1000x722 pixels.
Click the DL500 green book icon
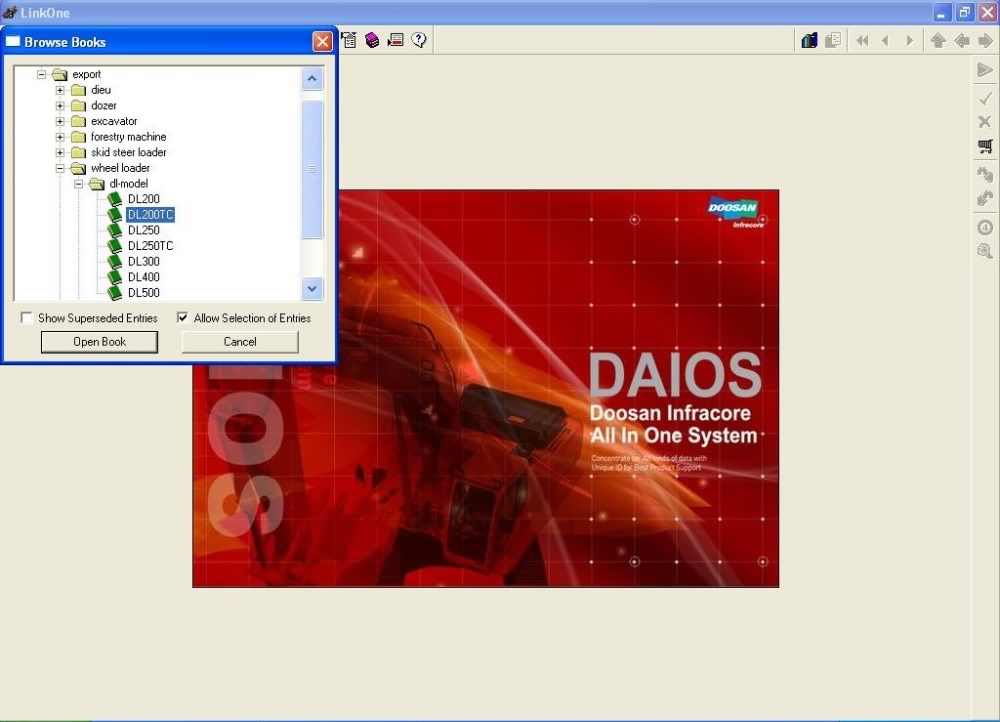click(x=115, y=293)
